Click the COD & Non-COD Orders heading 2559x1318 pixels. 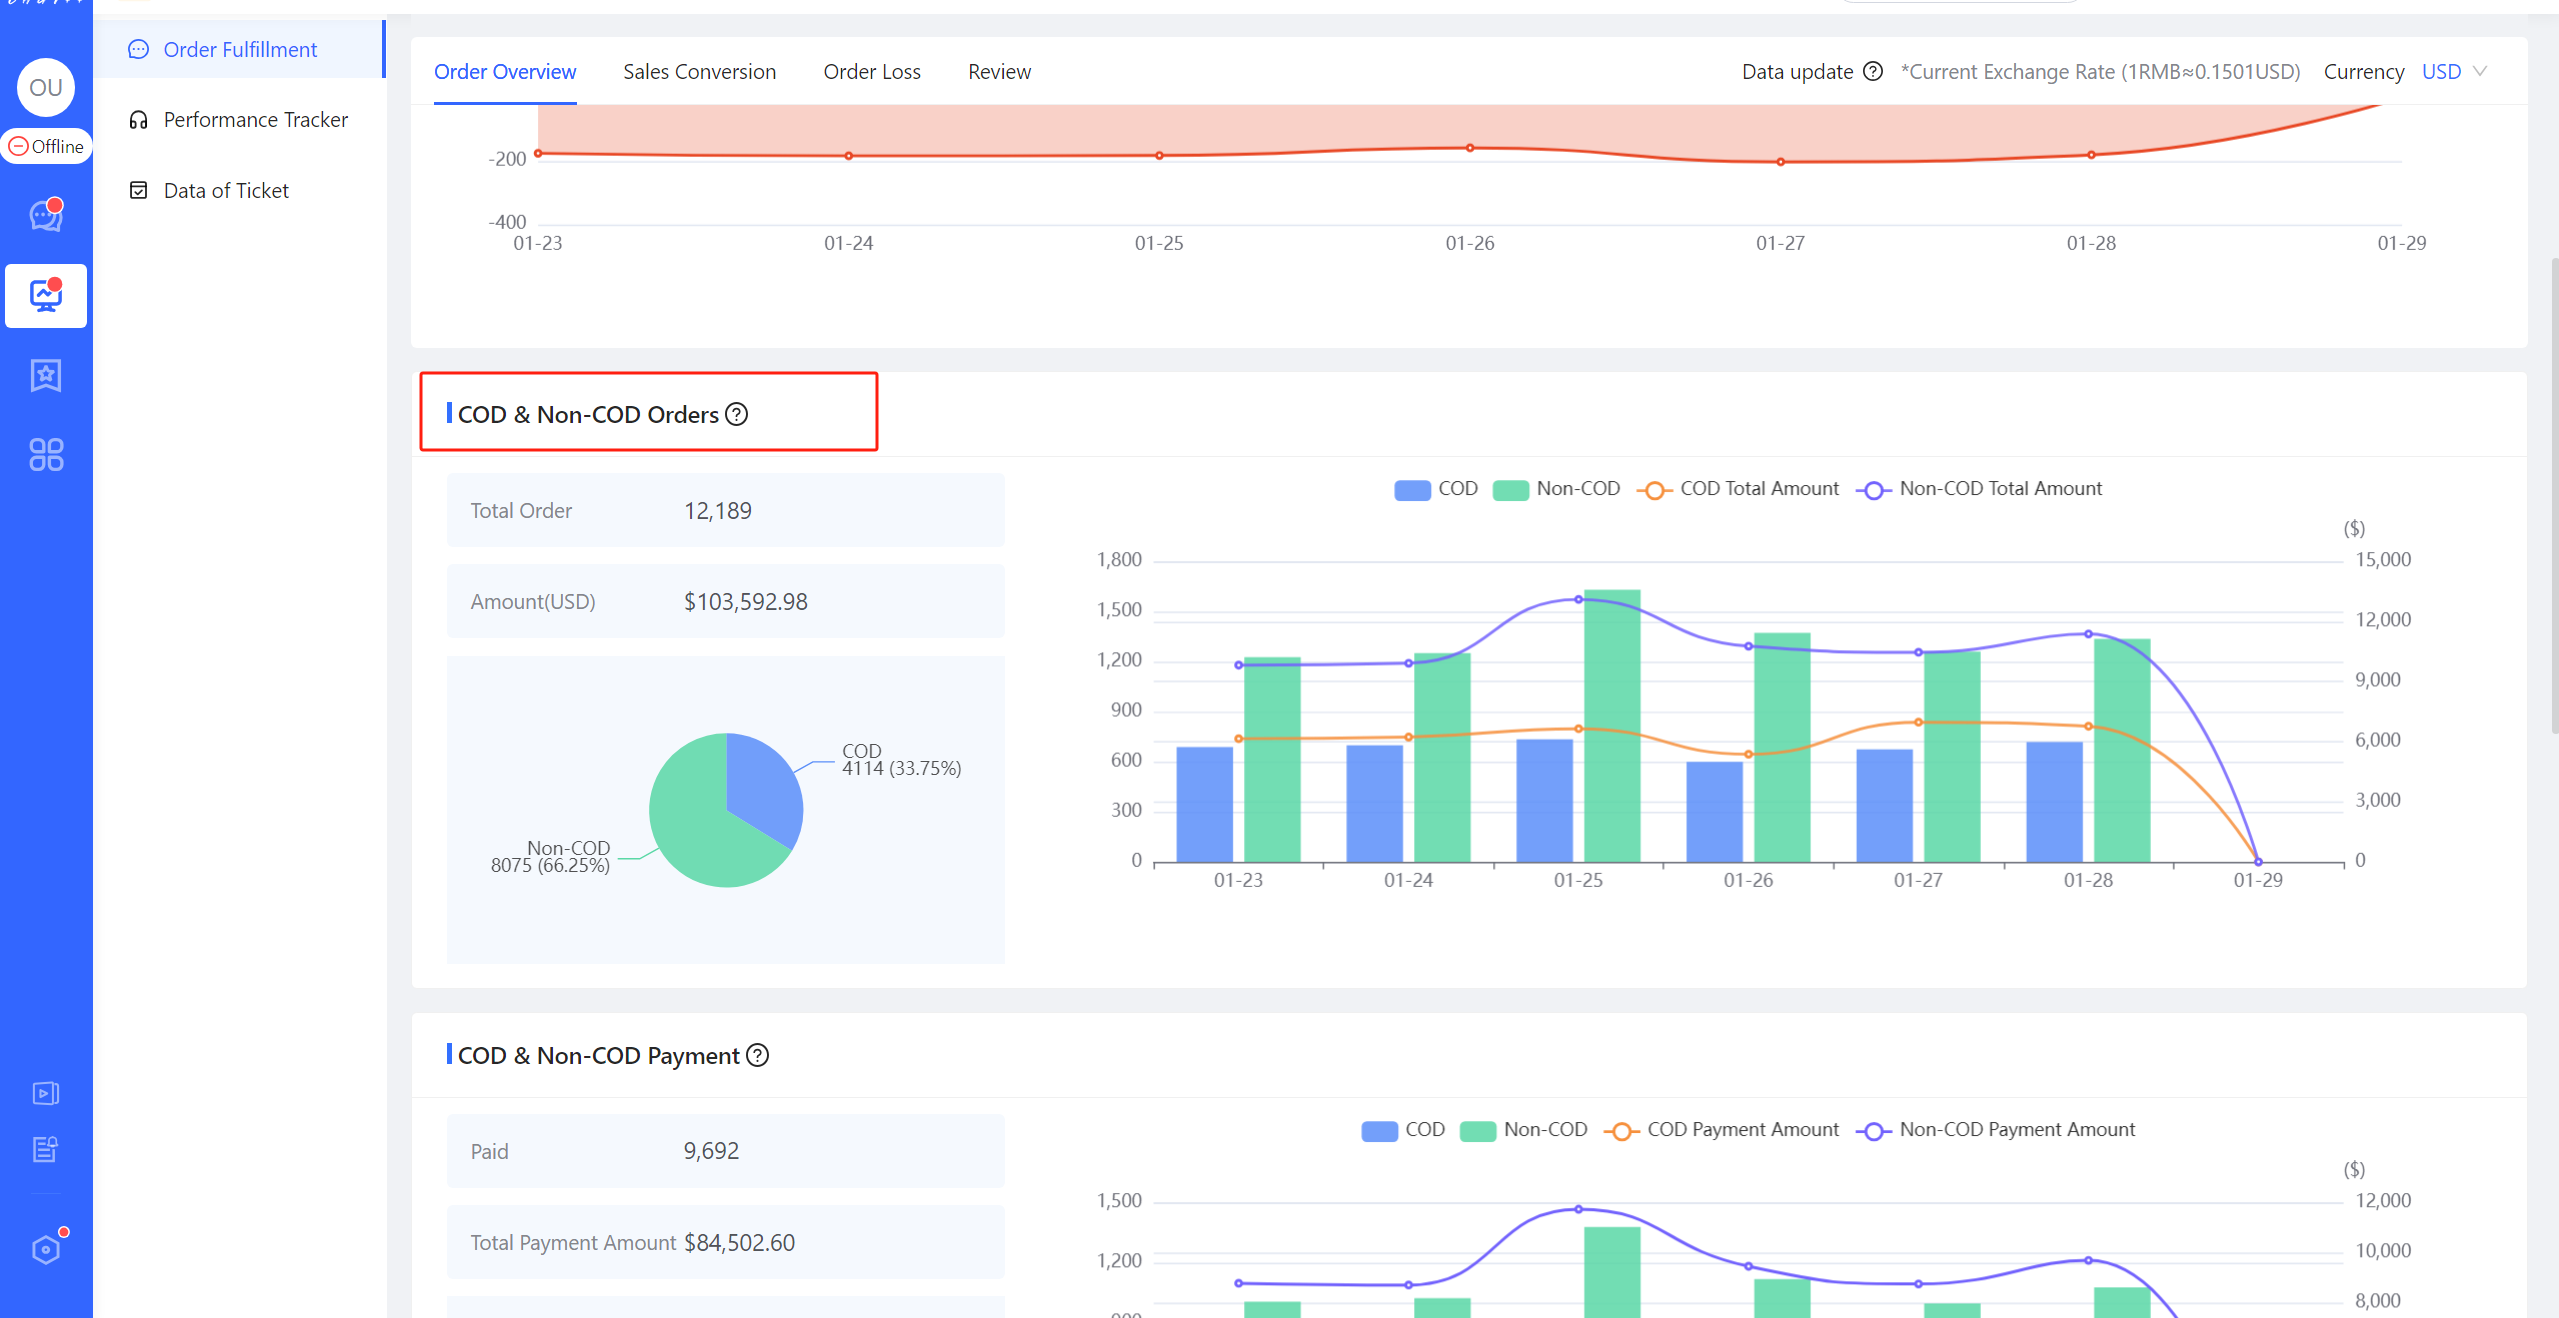(588, 414)
